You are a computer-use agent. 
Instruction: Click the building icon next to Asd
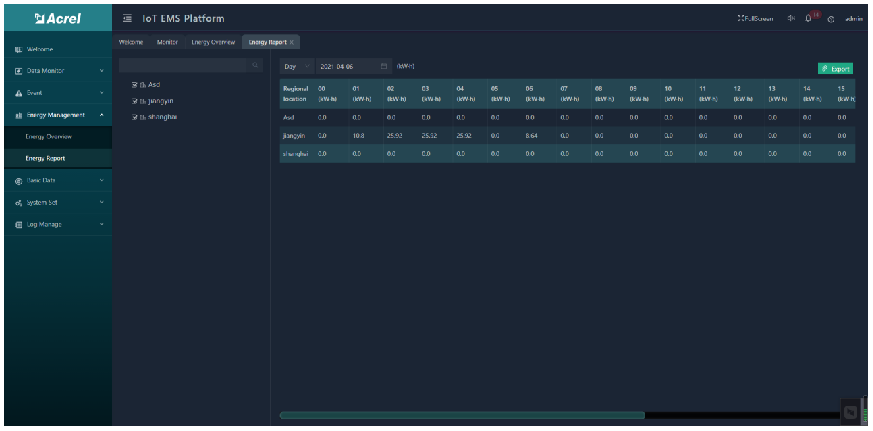[x=143, y=85]
